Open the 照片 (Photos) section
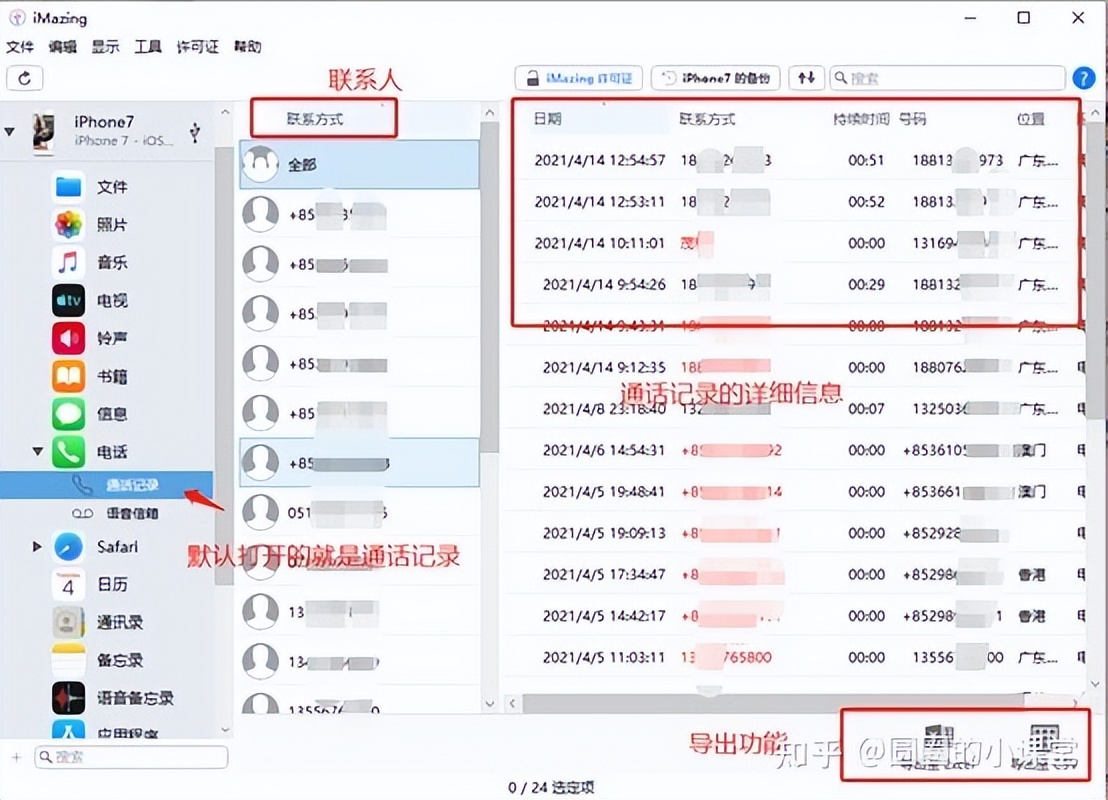The height and width of the screenshot is (800, 1108). click(68, 224)
